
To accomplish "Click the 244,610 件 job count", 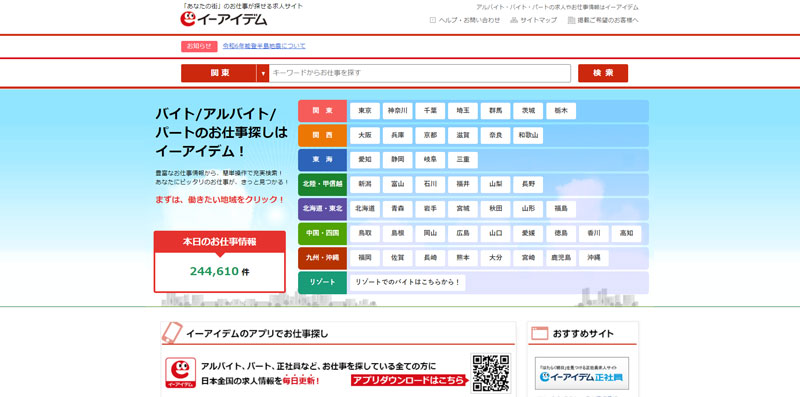I will point(220,271).
